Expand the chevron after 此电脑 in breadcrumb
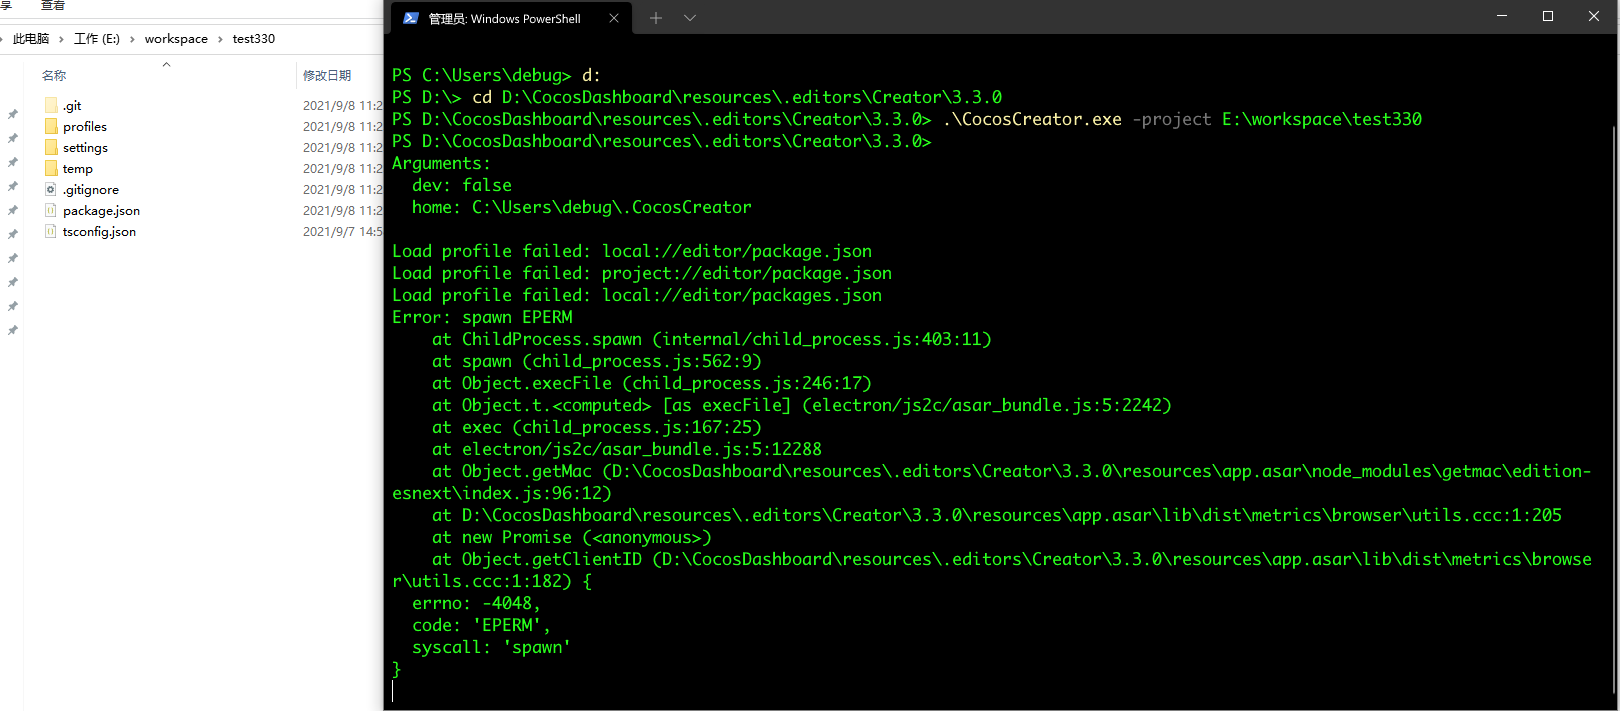Viewport: 1620px width, 711px height. click(61, 39)
